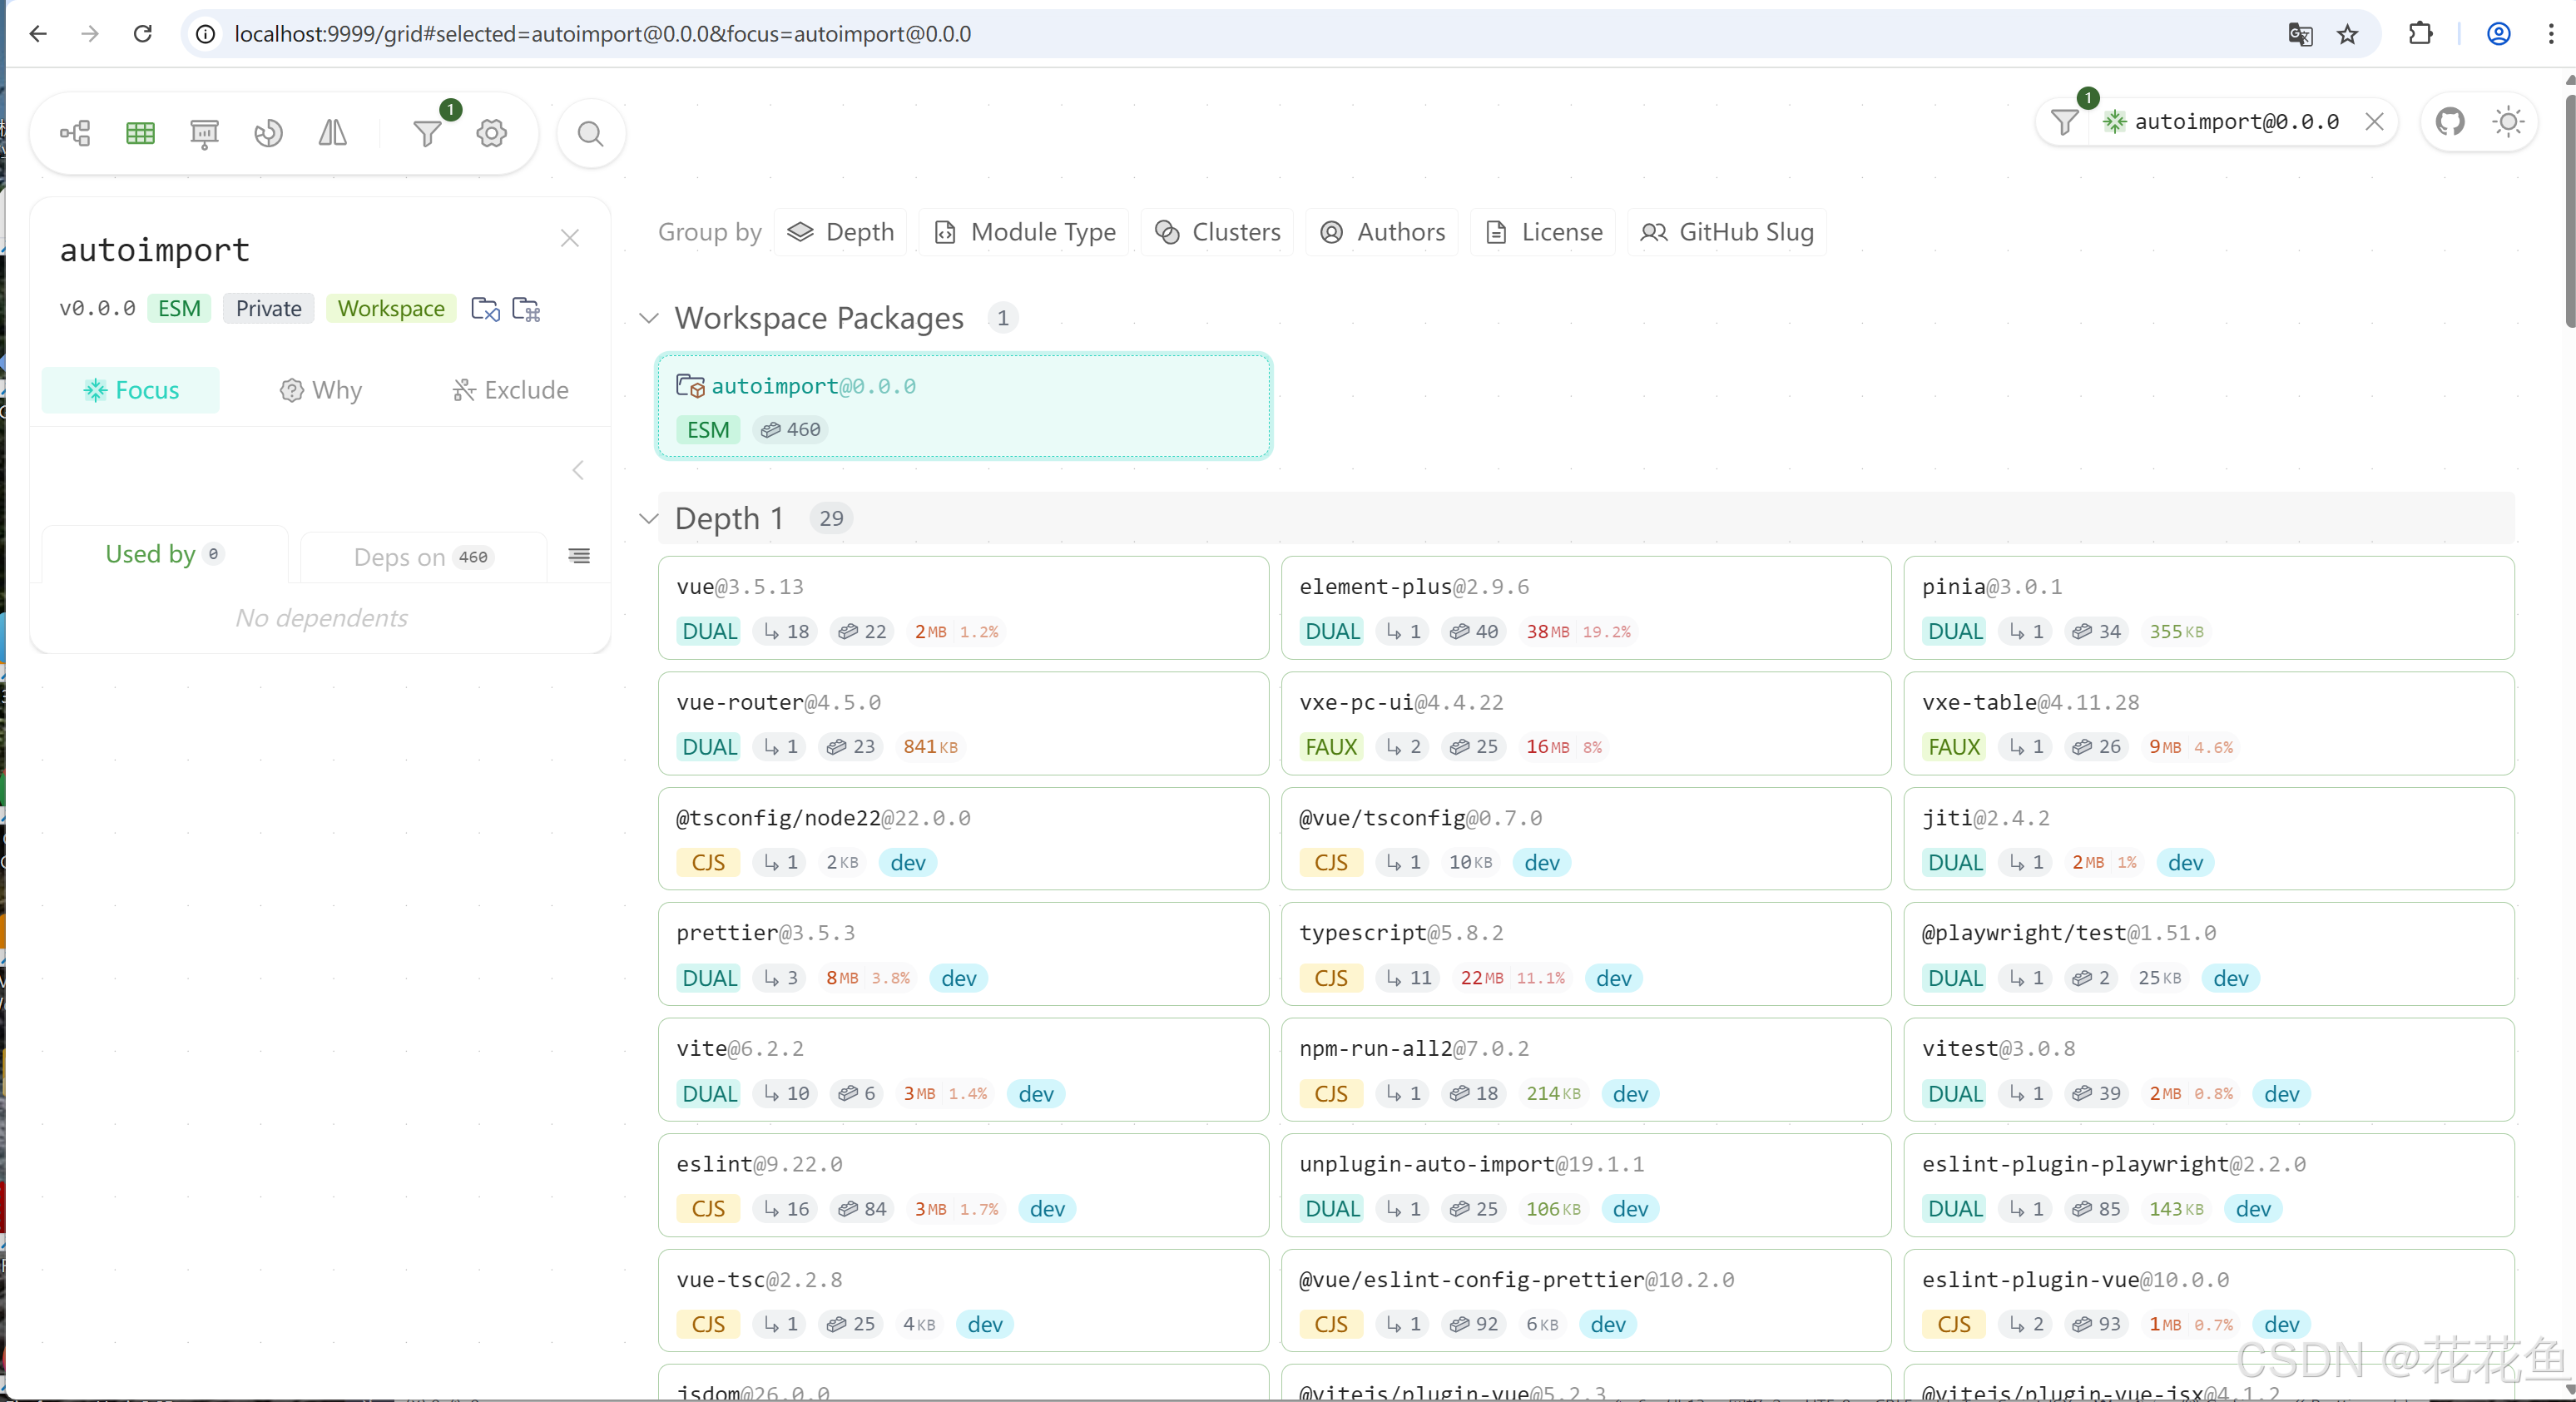Group by Authors button

coord(1383,232)
